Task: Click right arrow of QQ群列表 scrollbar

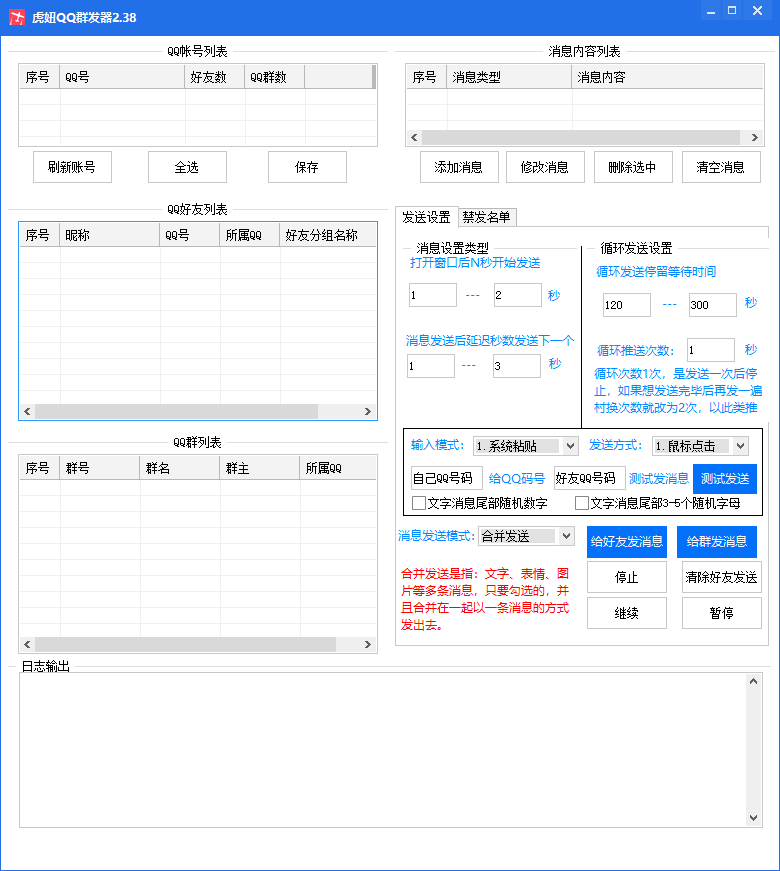Action: (x=368, y=644)
